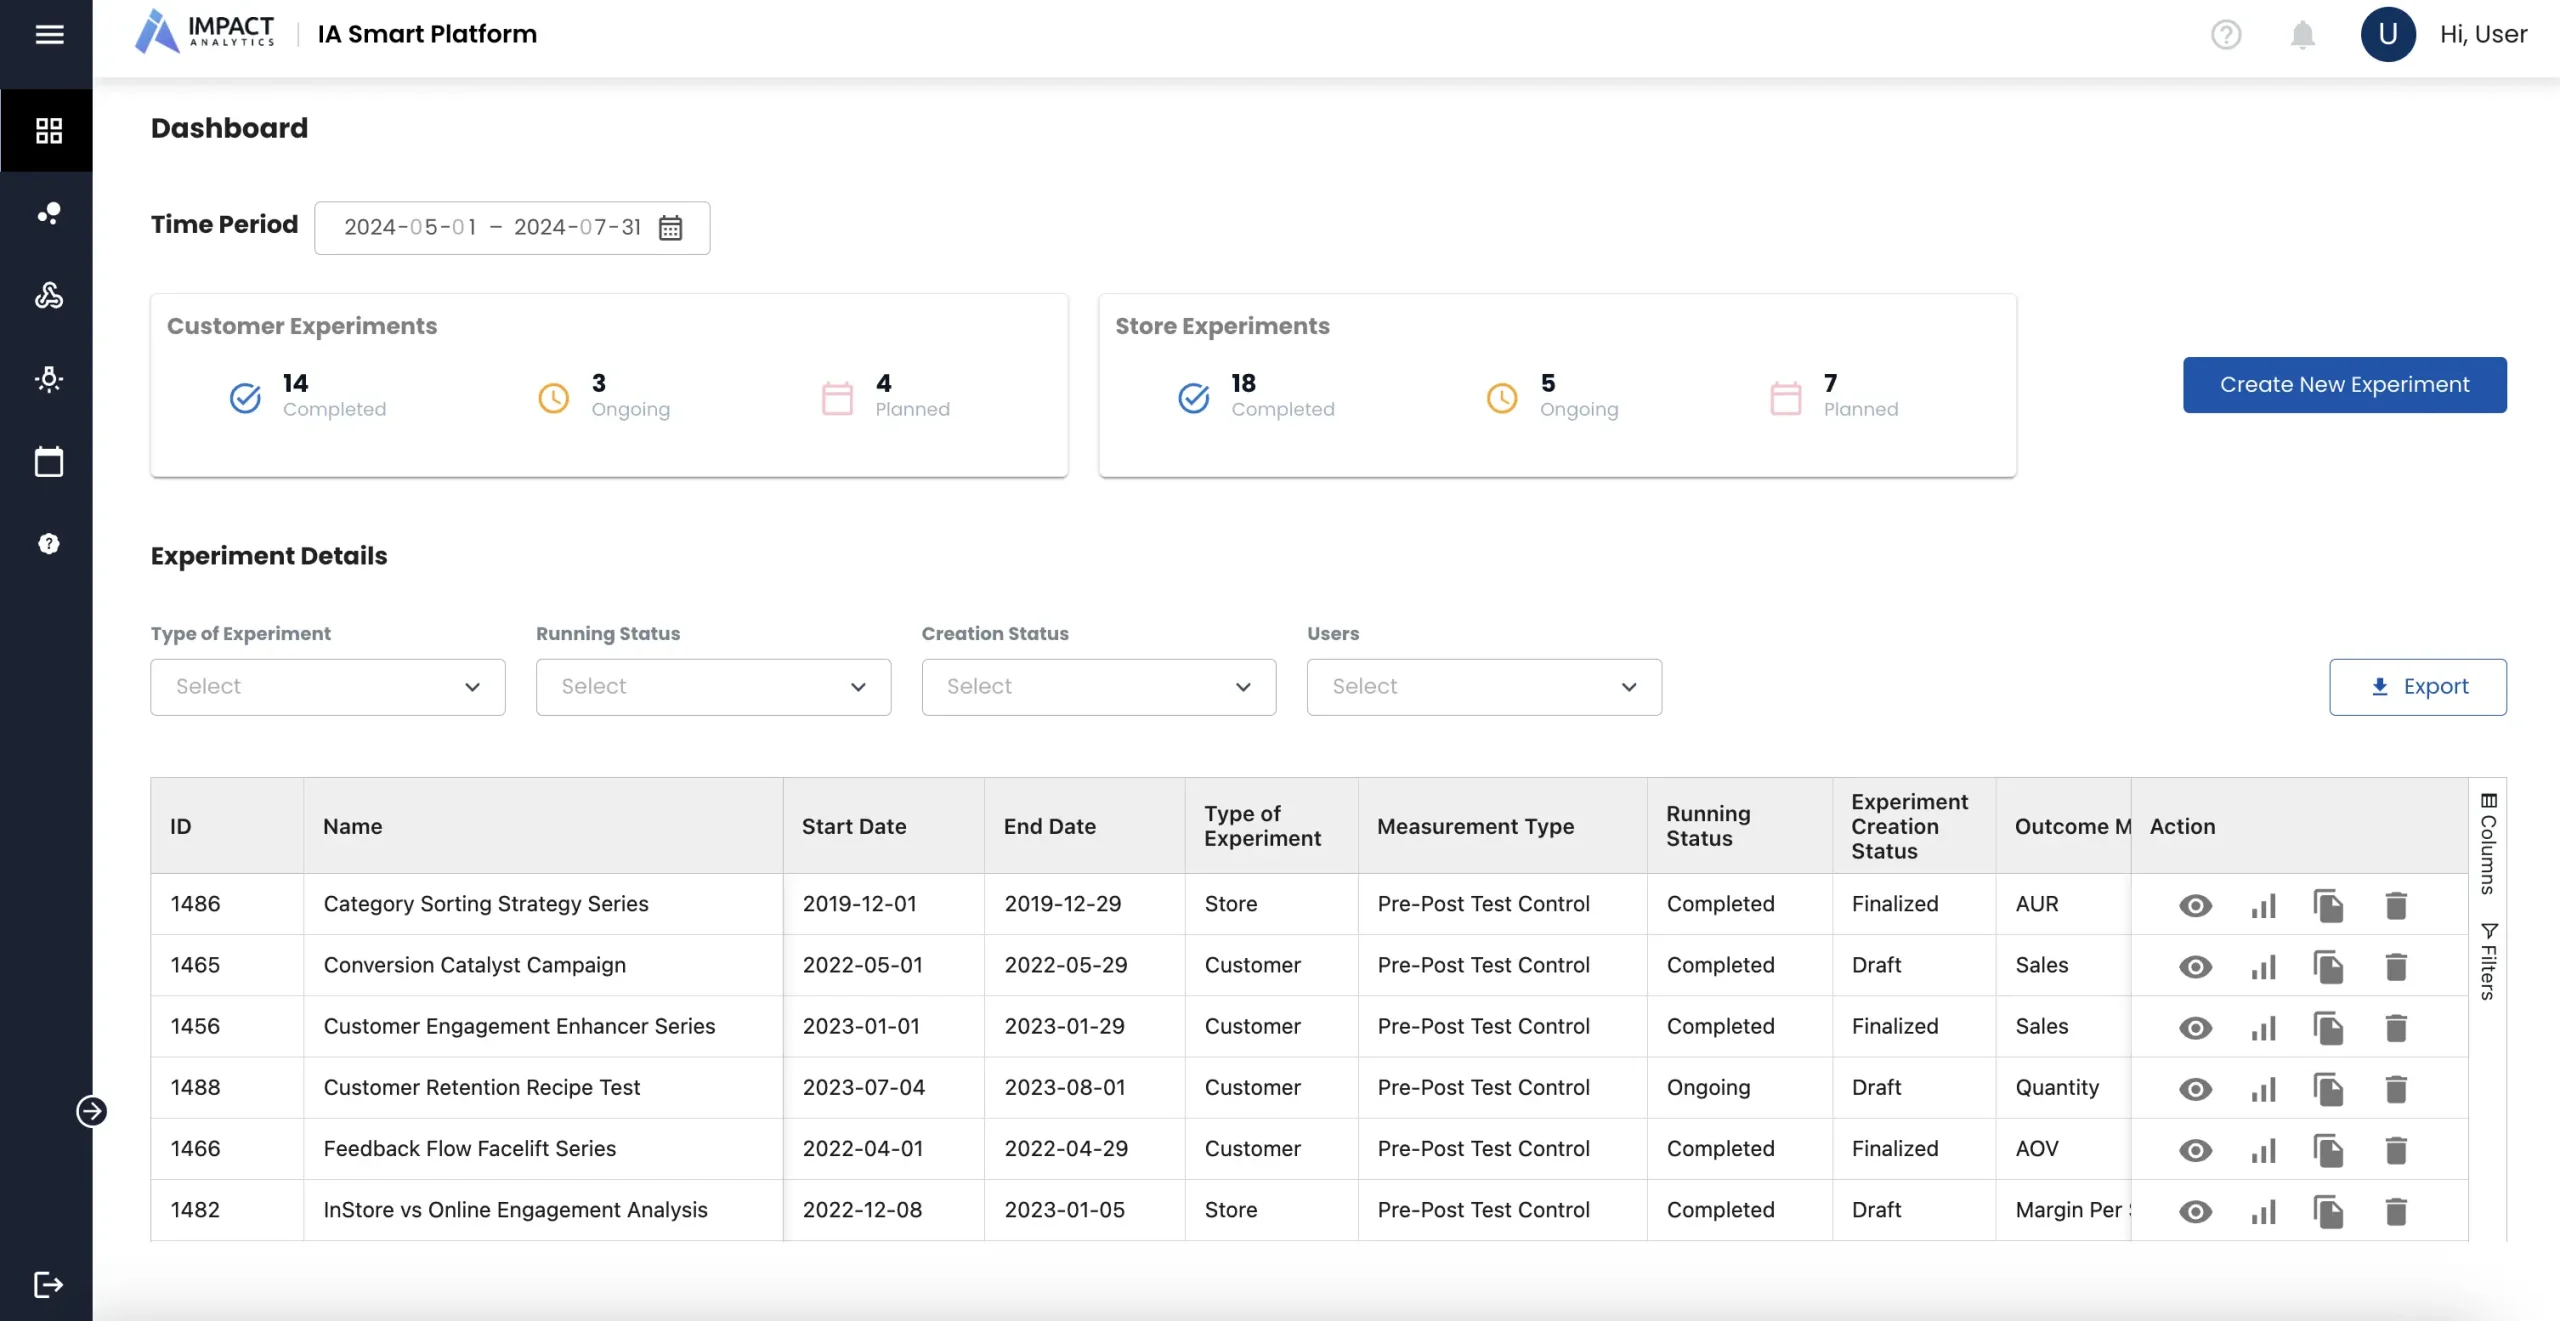Expand the sidebar with the arrow circle button

coord(91,1111)
